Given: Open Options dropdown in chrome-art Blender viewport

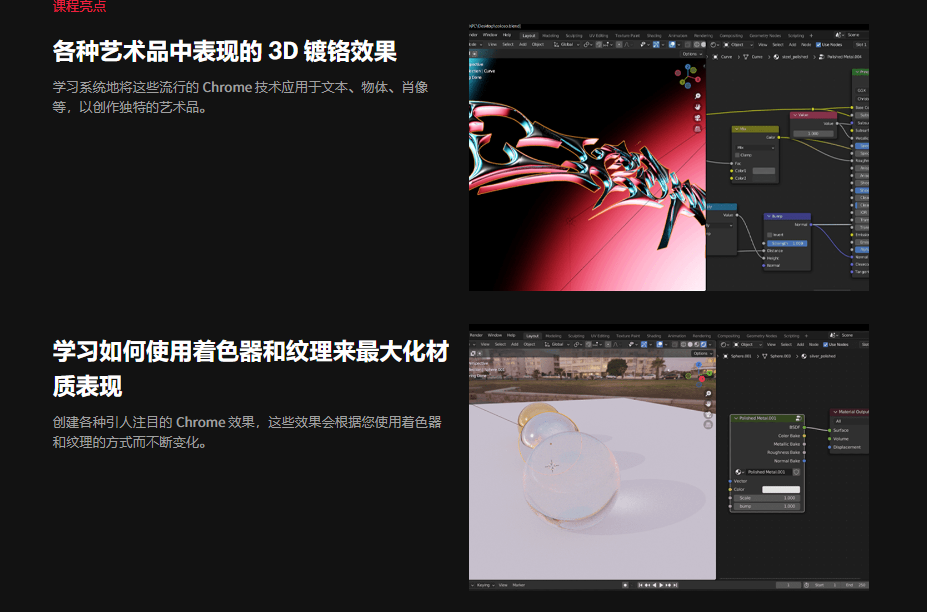Looking at the screenshot, I should [x=692, y=54].
